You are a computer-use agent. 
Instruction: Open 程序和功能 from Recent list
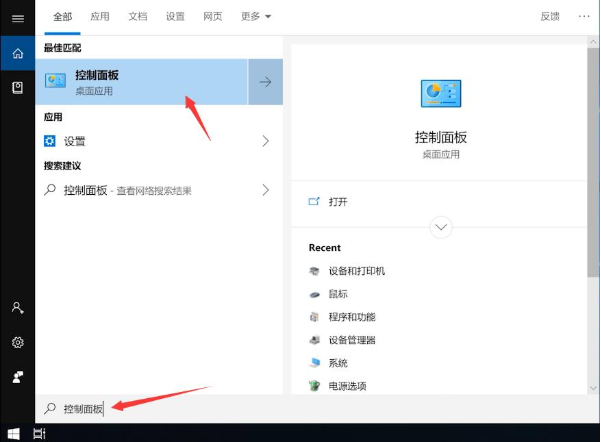(x=352, y=317)
